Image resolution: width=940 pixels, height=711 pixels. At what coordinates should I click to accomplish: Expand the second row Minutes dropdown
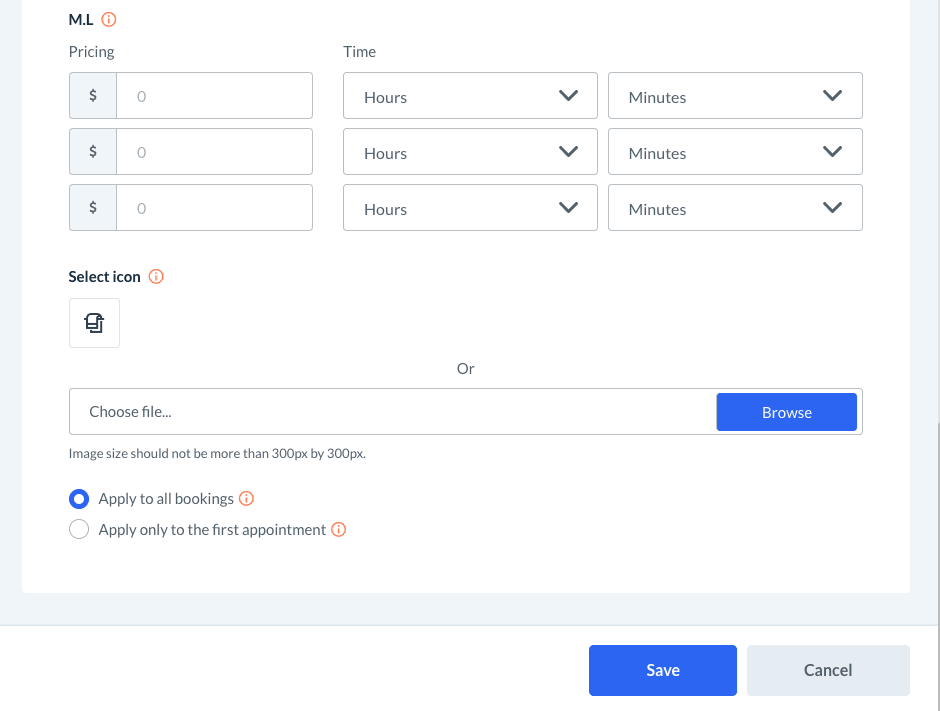point(735,153)
